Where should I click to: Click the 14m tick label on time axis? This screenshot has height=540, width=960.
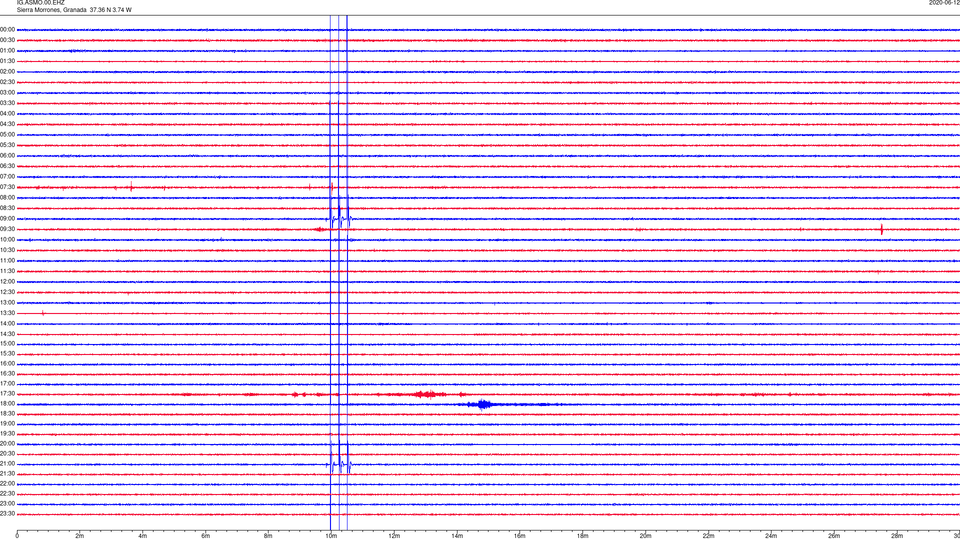(x=457, y=536)
